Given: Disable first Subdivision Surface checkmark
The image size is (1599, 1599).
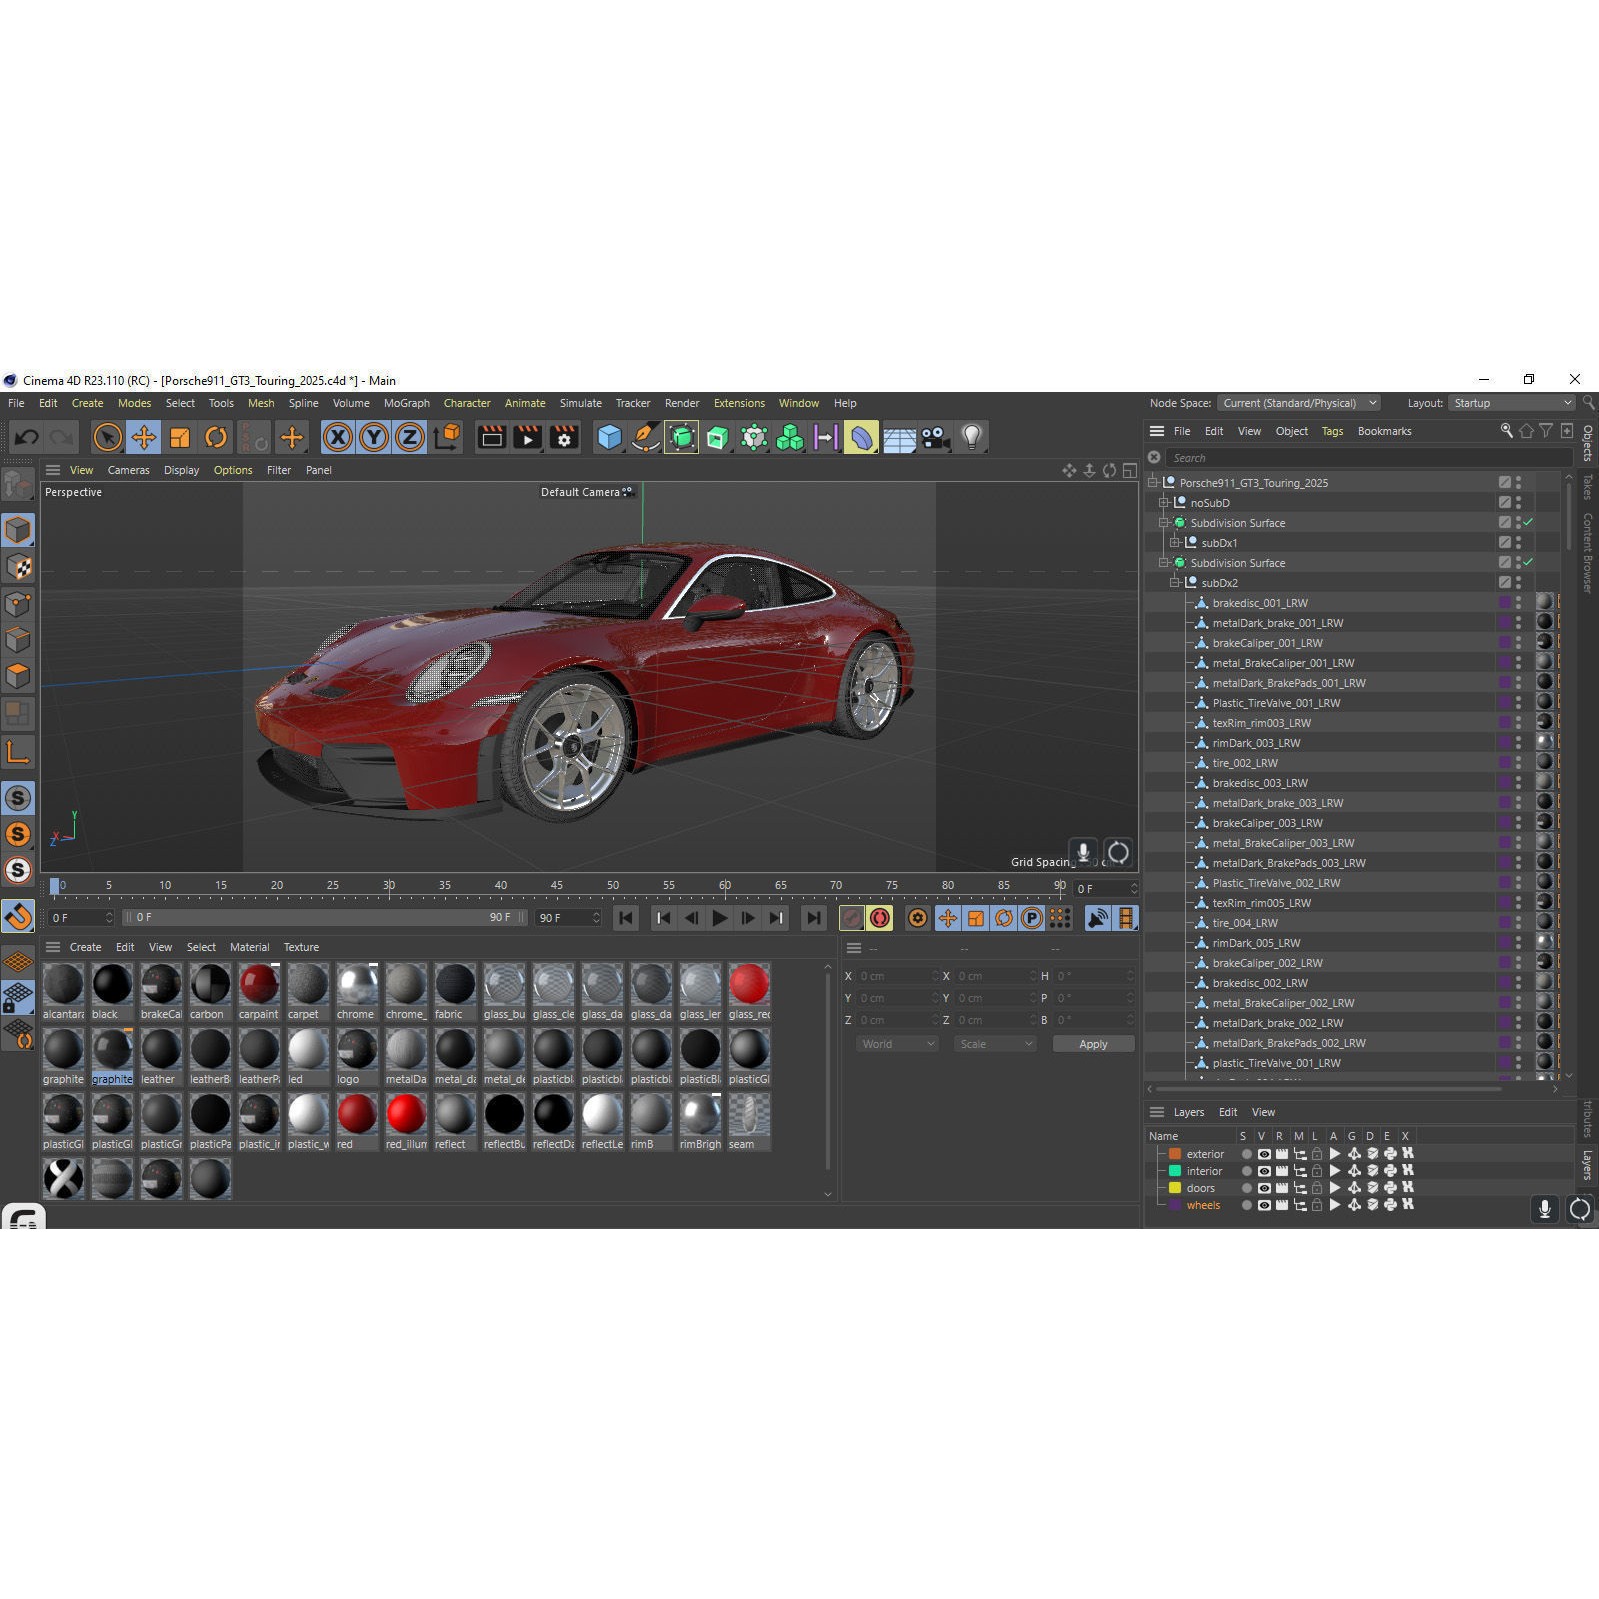Looking at the screenshot, I should coord(1528,522).
